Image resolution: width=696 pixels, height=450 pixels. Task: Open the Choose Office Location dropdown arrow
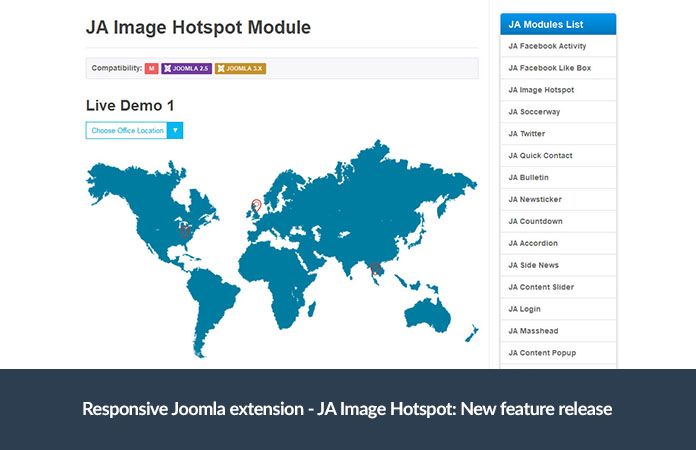[x=175, y=130]
